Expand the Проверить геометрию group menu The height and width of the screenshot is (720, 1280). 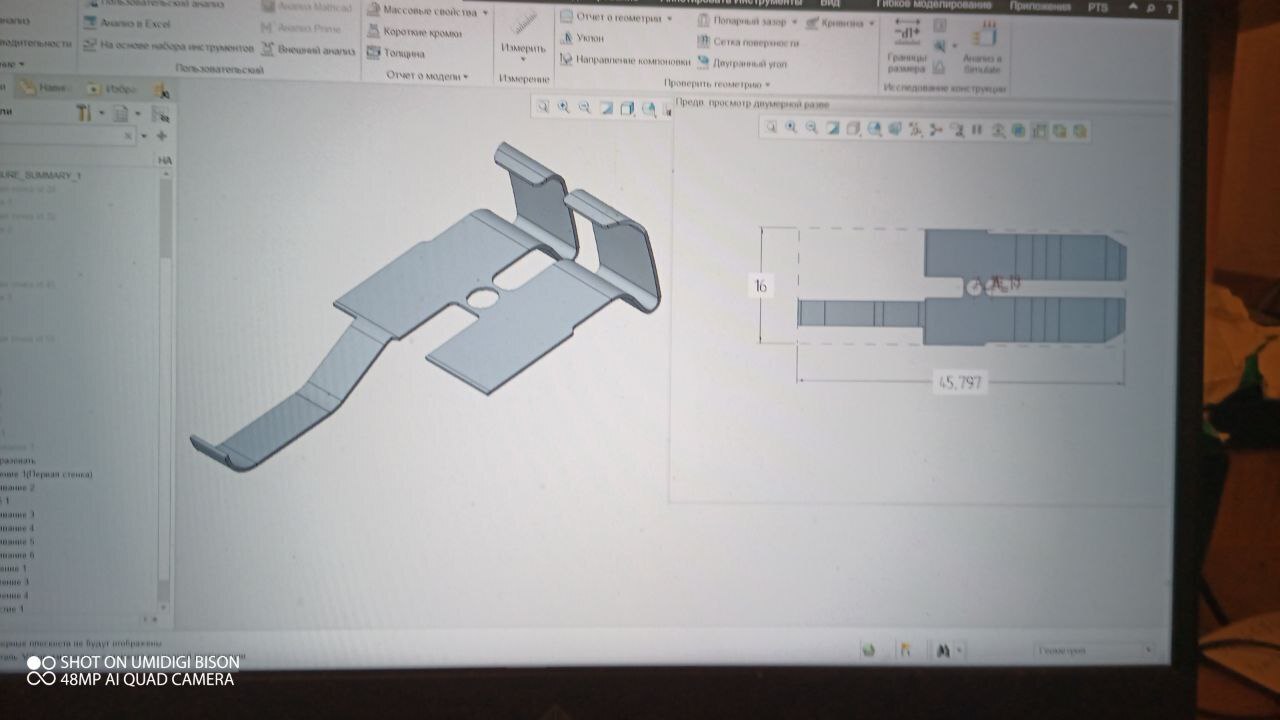(x=717, y=84)
